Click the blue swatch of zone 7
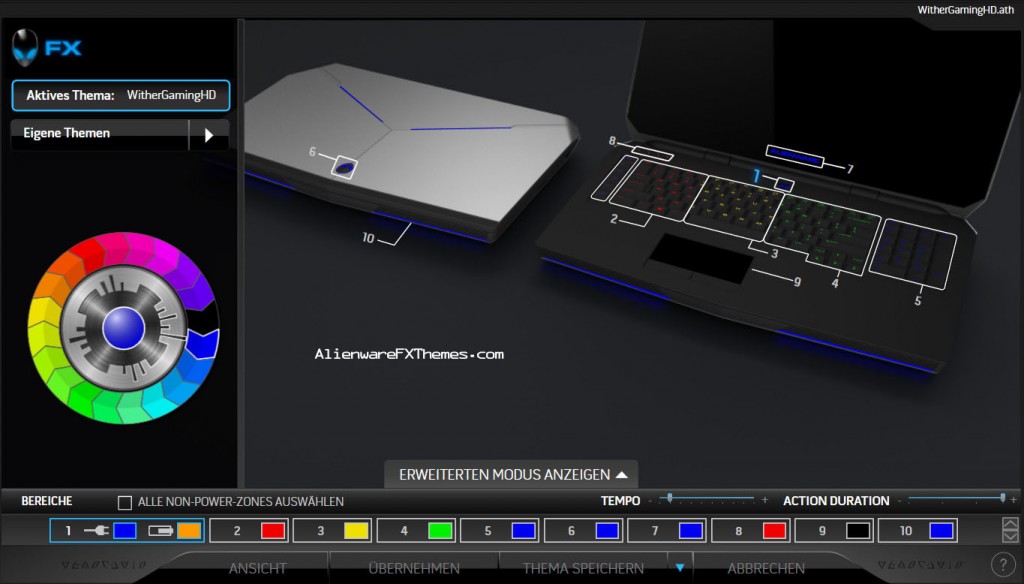The height and width of the screenshot is (584, 1024). coord(691,530)
